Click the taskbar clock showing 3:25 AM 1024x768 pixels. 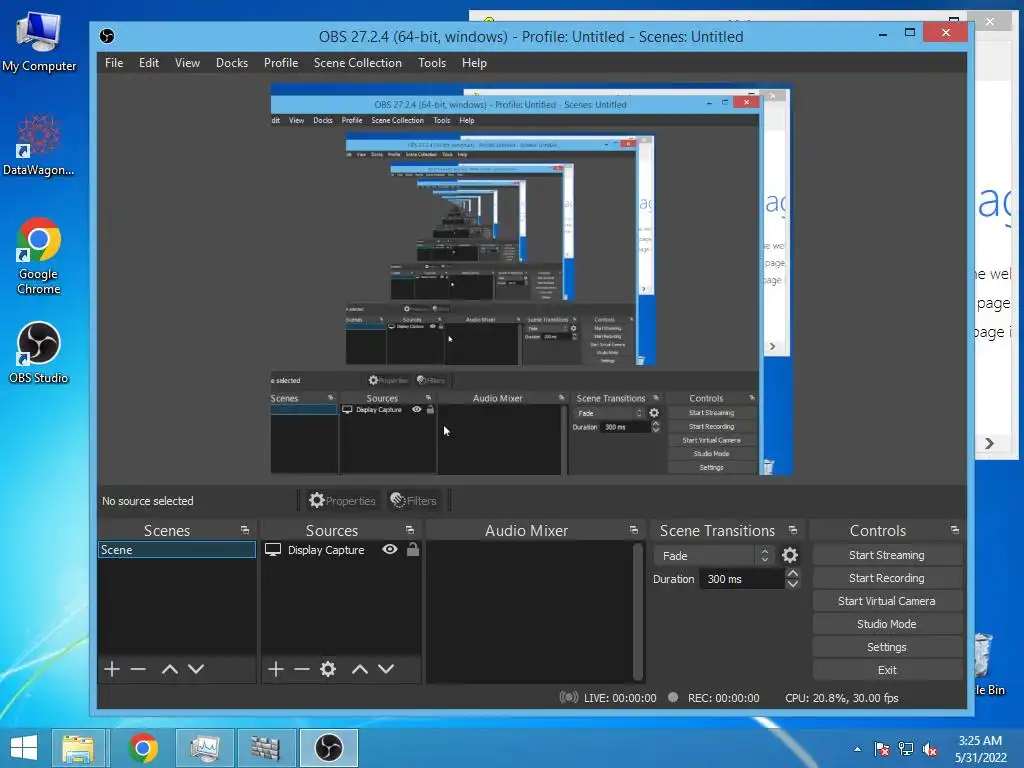[x=980, y=748]
